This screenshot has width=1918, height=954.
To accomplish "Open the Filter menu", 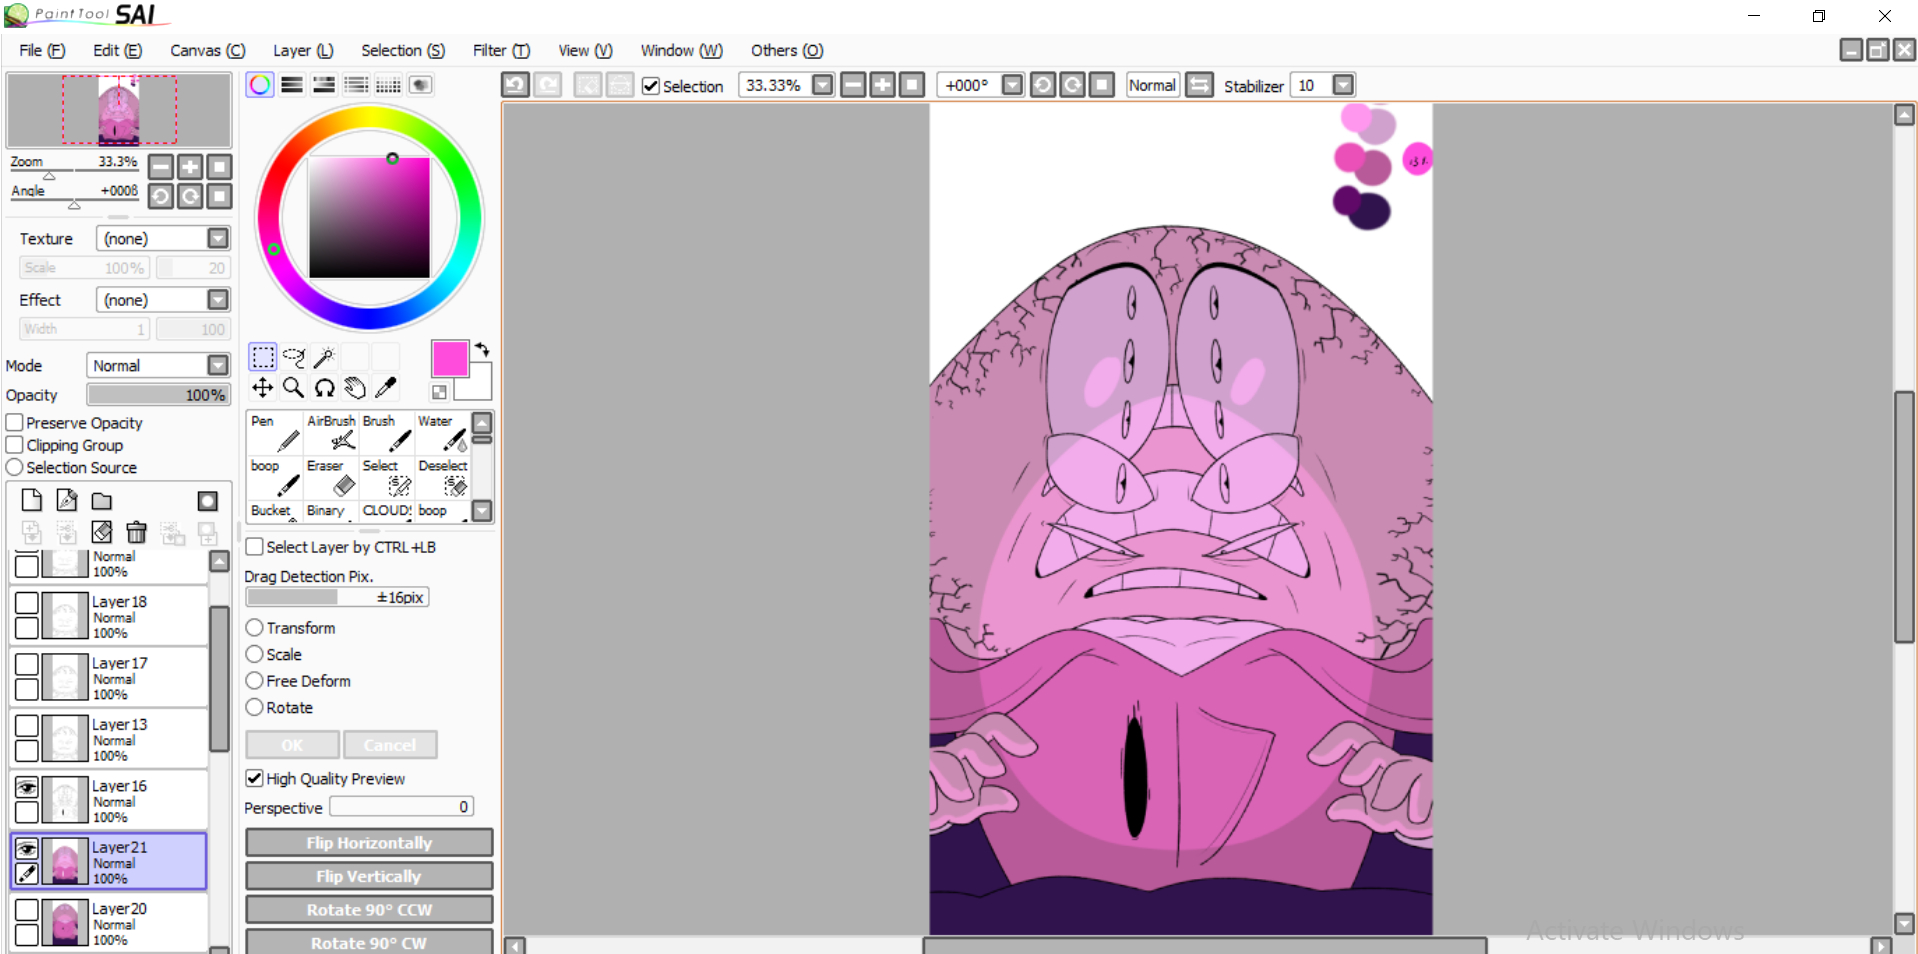I will point(500,51).
